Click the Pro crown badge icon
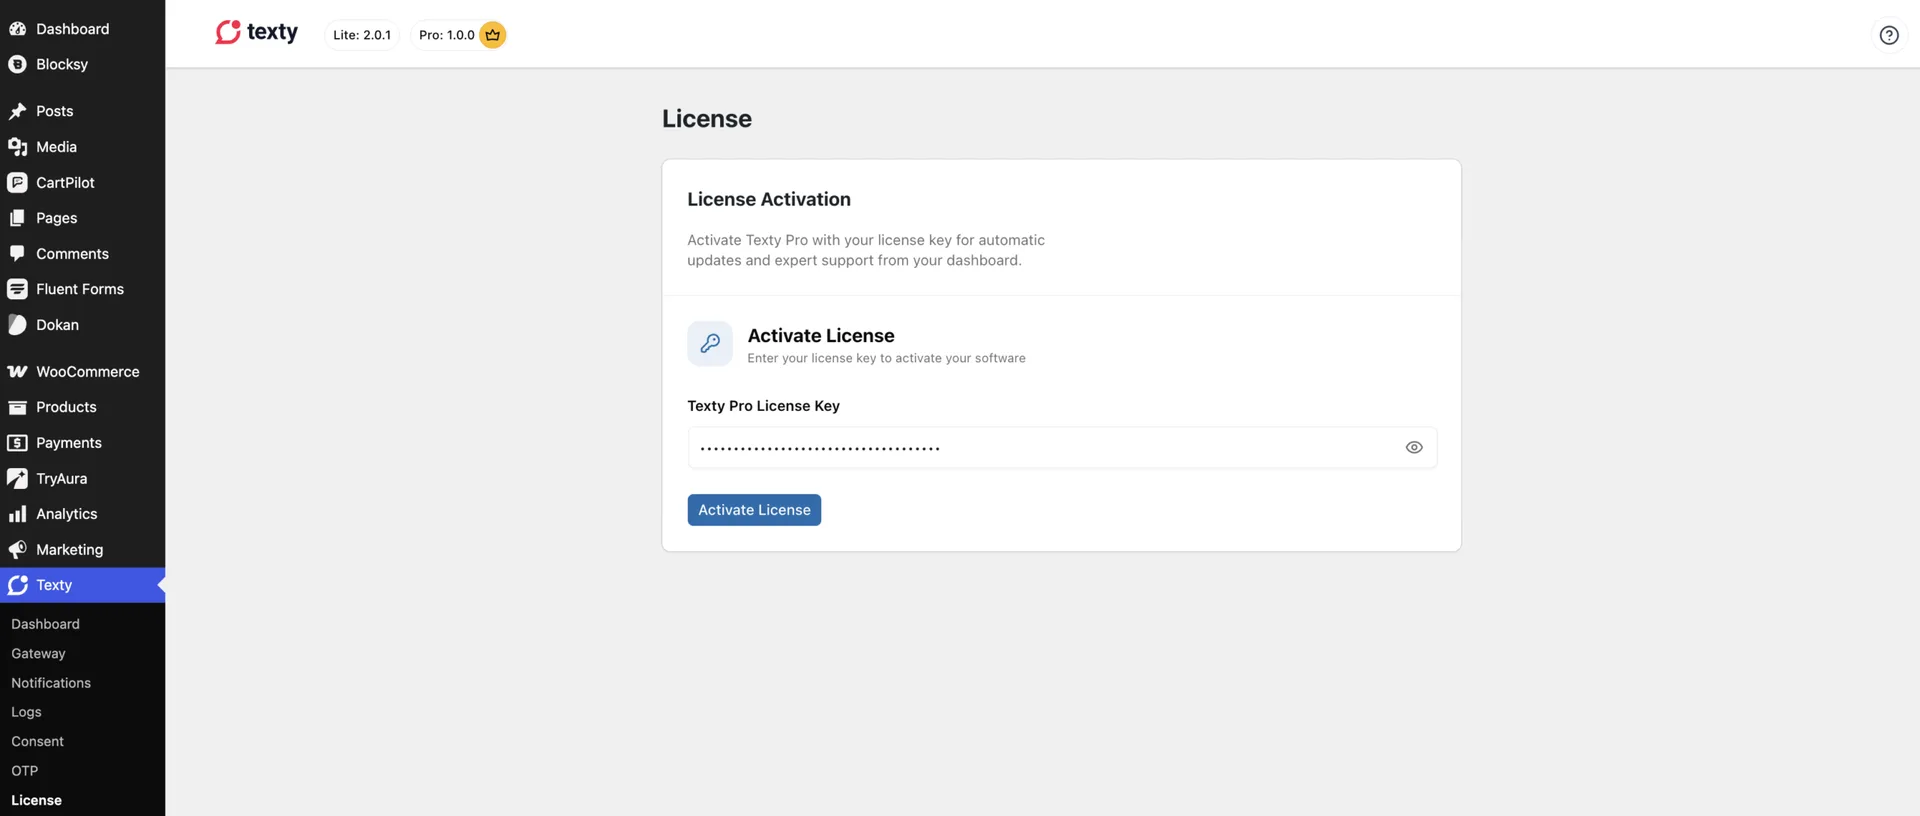 (x=492, y=35)
